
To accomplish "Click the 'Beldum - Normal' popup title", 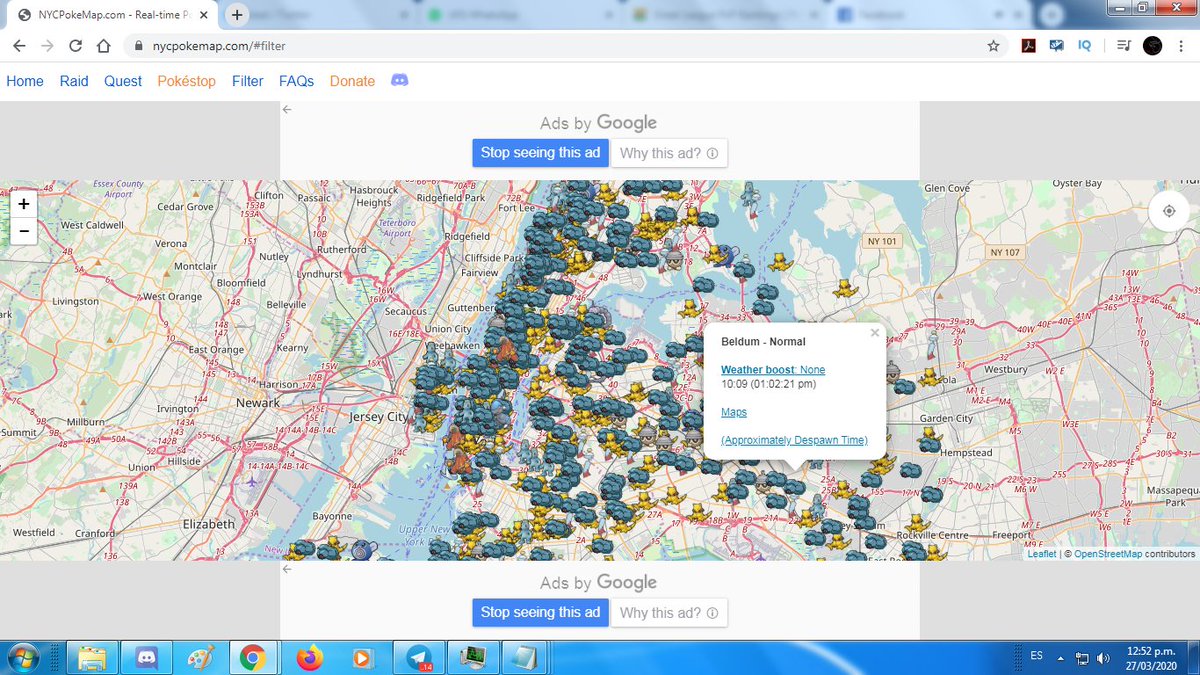I will pos(763,342).
